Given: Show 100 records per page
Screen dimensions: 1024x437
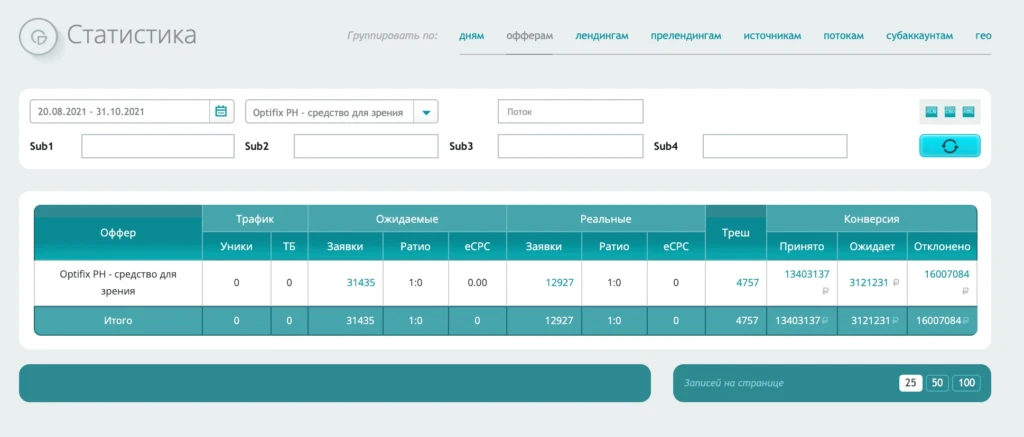Looking at the screenshot, I should pyautogui.click(x=967, y=383).
